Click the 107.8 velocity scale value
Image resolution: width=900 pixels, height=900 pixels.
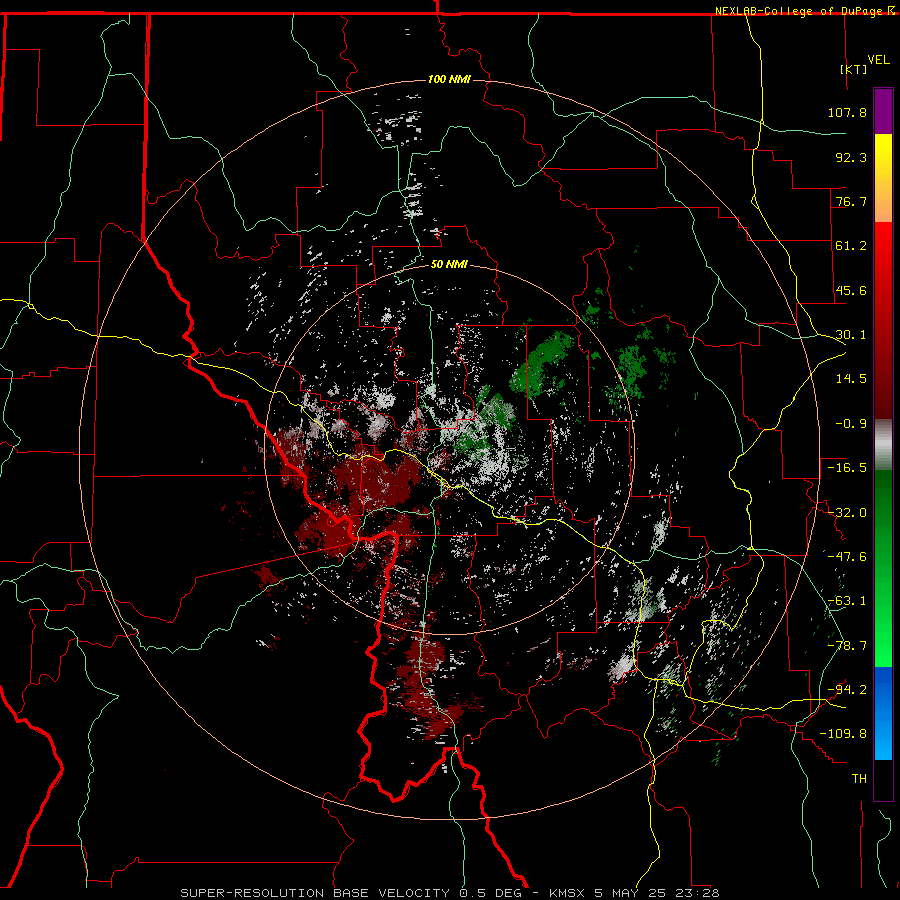click(847, 112)
